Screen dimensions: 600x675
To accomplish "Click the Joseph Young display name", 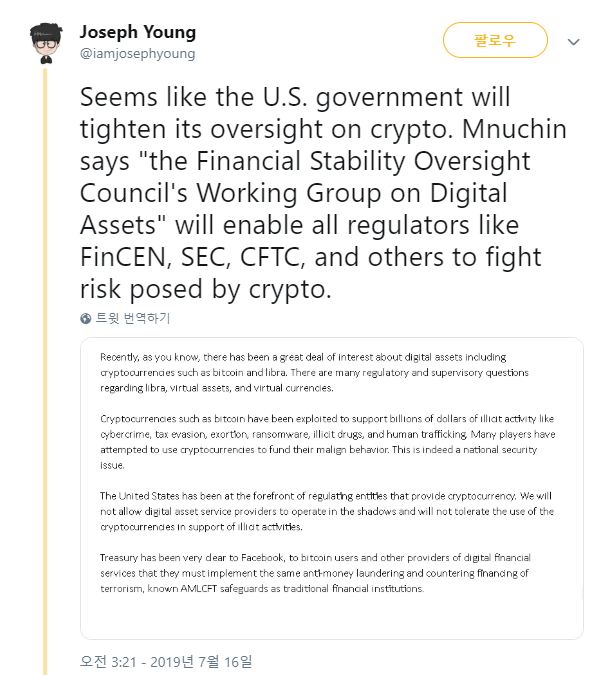I will pyautogui.click(x=138, y=32).
